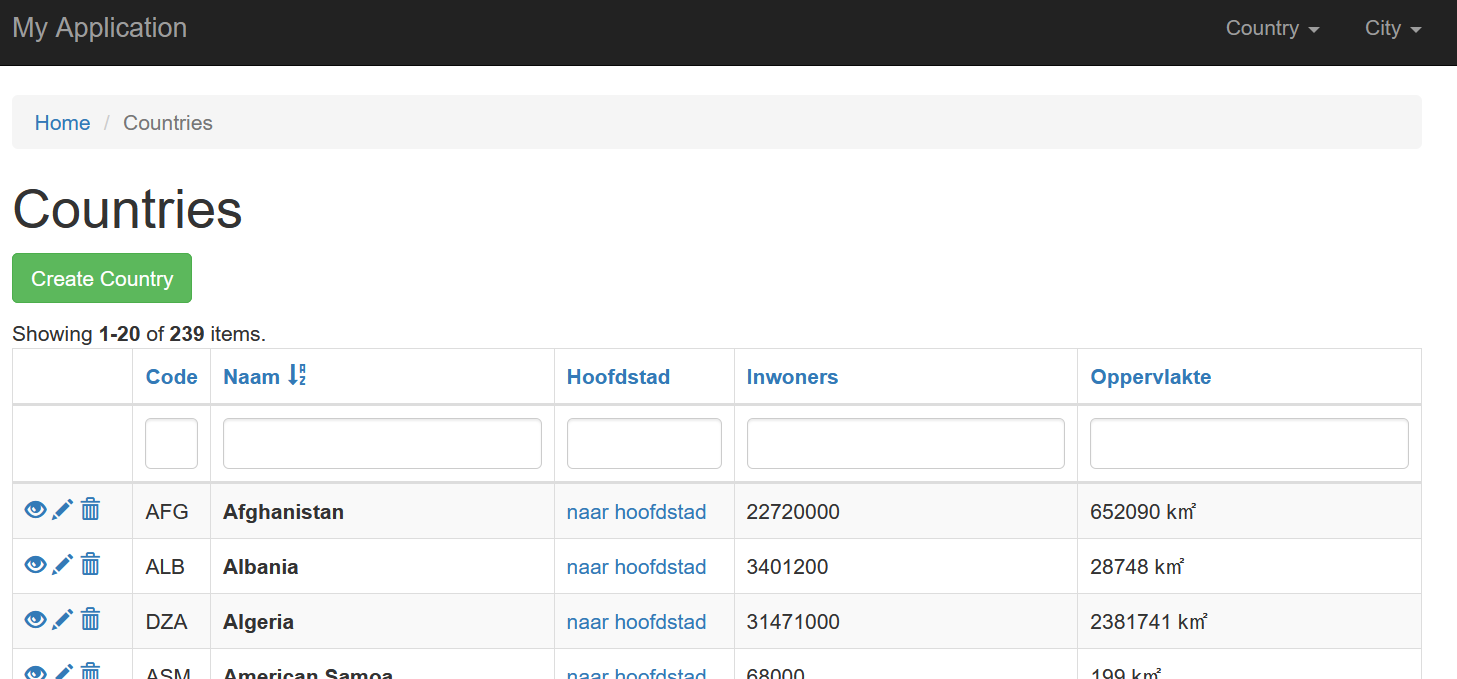1457x679 pixels.
Task: Click the Naam filter input field
Action: click(x=382, y=444)
